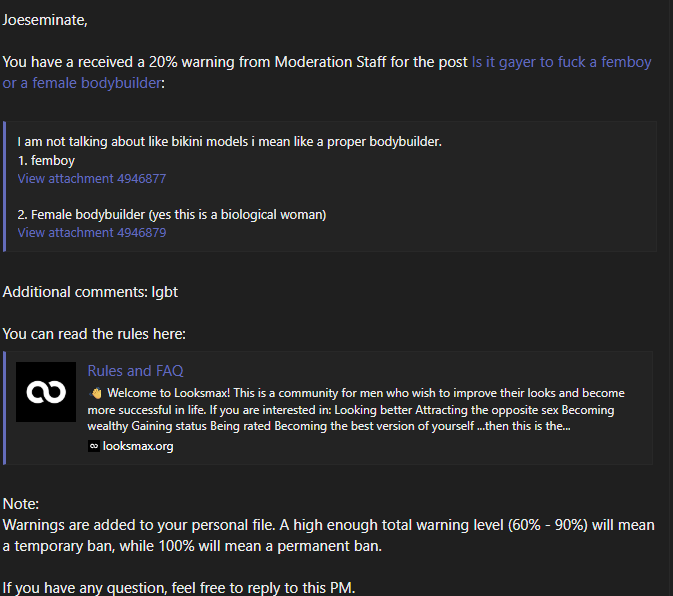Open the Rules and FAQ link
Screen dimensions: 673x596
[x=135, y=371]
